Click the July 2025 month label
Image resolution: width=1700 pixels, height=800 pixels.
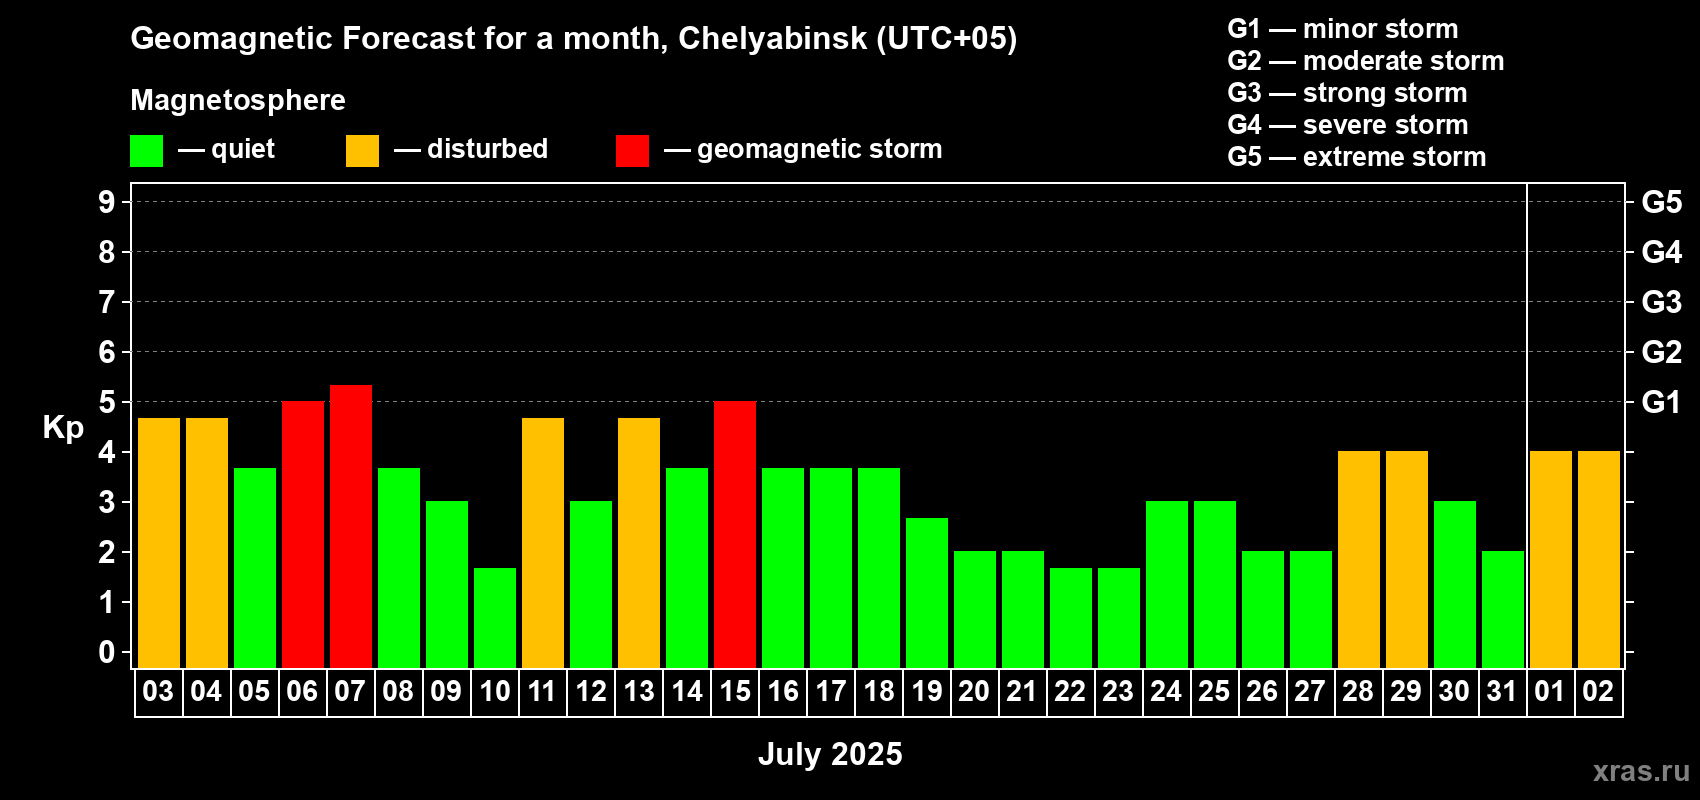[x=830, y=754]
